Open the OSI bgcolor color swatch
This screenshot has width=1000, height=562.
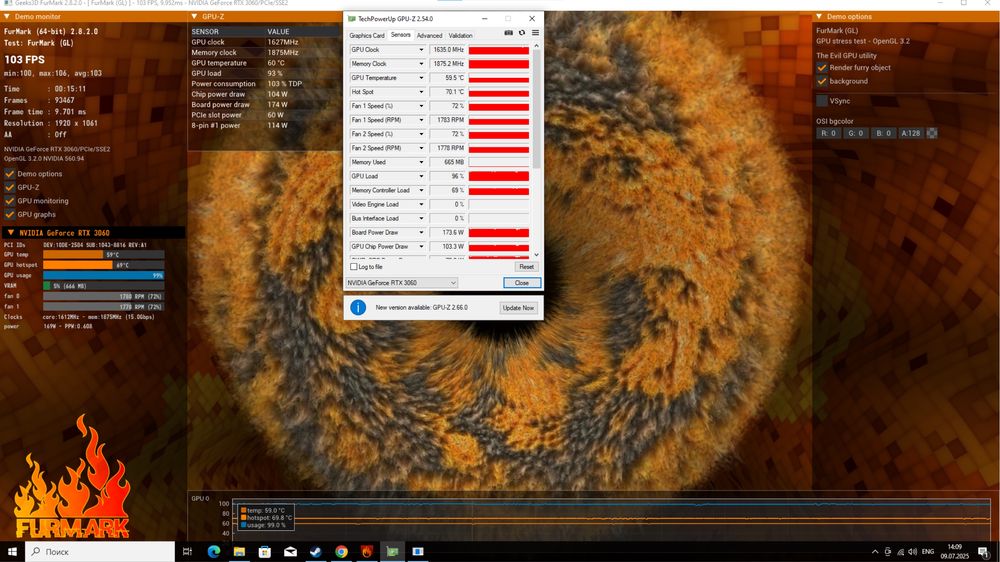(932, 133)
